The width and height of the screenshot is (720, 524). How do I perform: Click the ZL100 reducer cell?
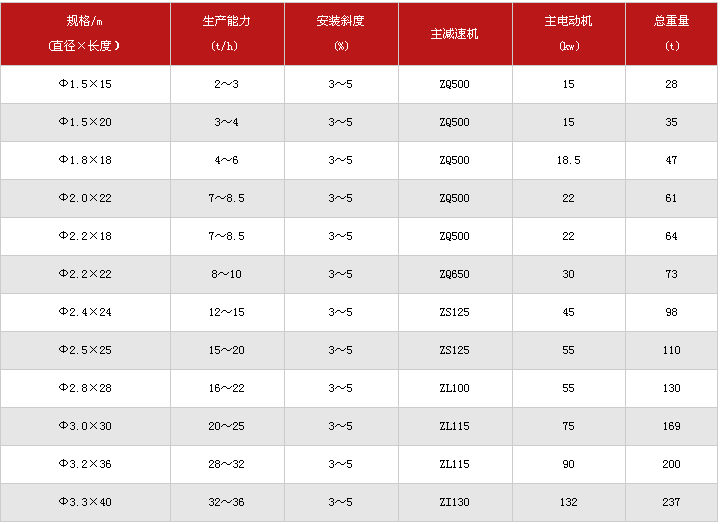tap(454, 388)
